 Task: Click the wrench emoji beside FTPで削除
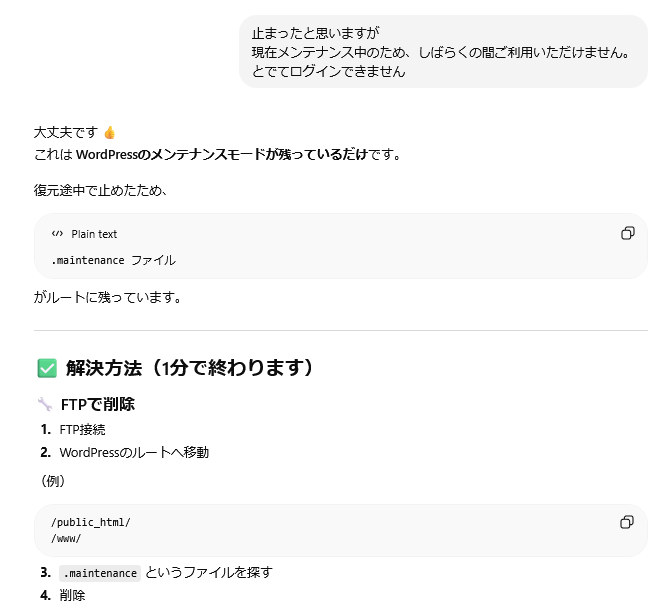(x=45, y=405)
